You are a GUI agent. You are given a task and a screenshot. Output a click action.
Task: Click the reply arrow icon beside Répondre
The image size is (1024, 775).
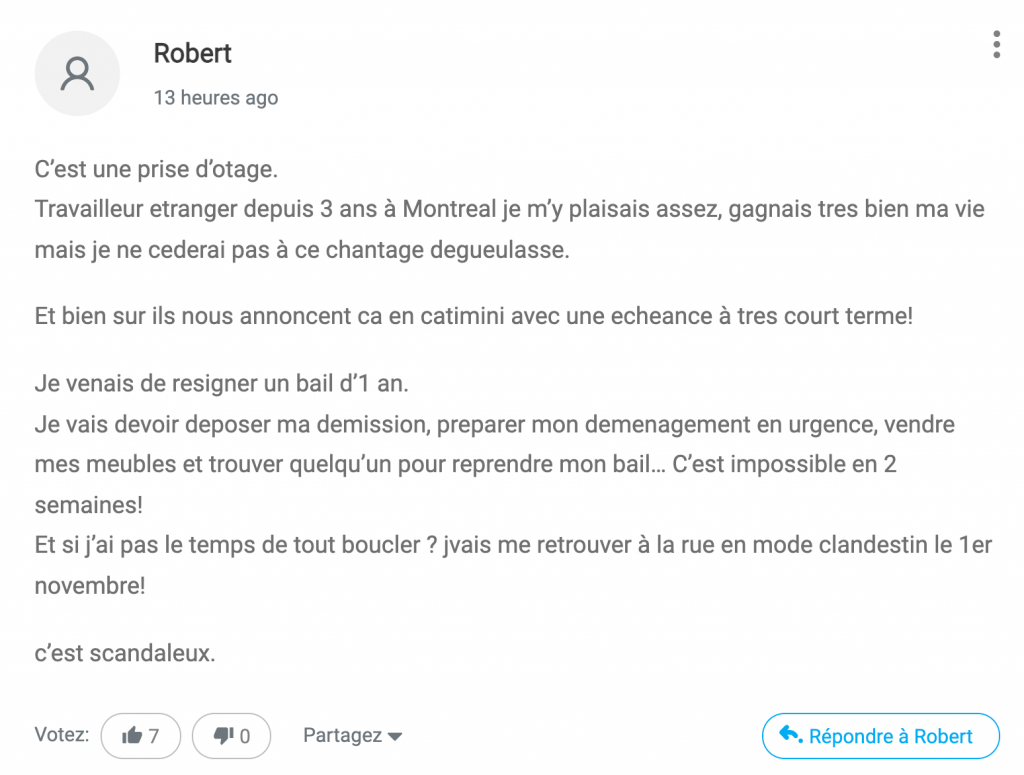[x=790, y=735]
